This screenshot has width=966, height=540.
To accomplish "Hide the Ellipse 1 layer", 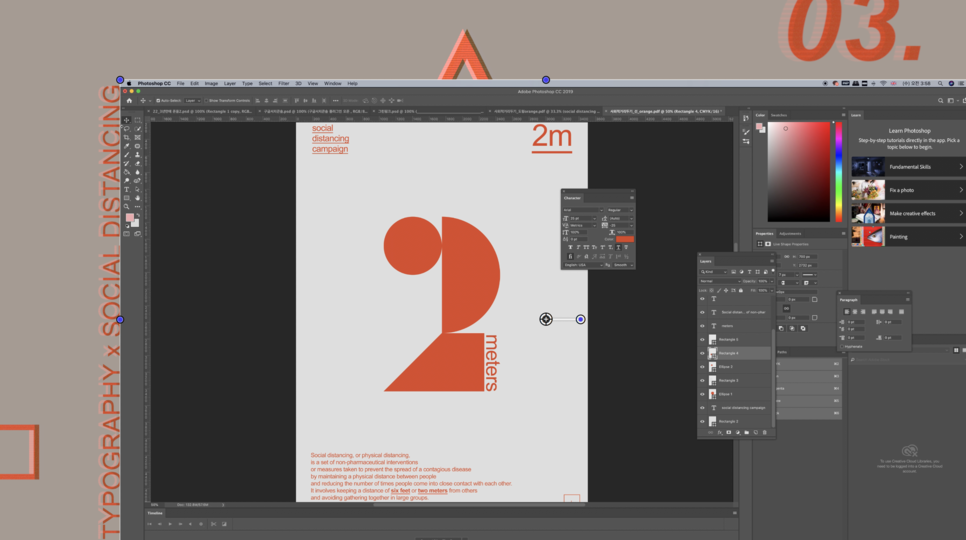I will [702, 394].
